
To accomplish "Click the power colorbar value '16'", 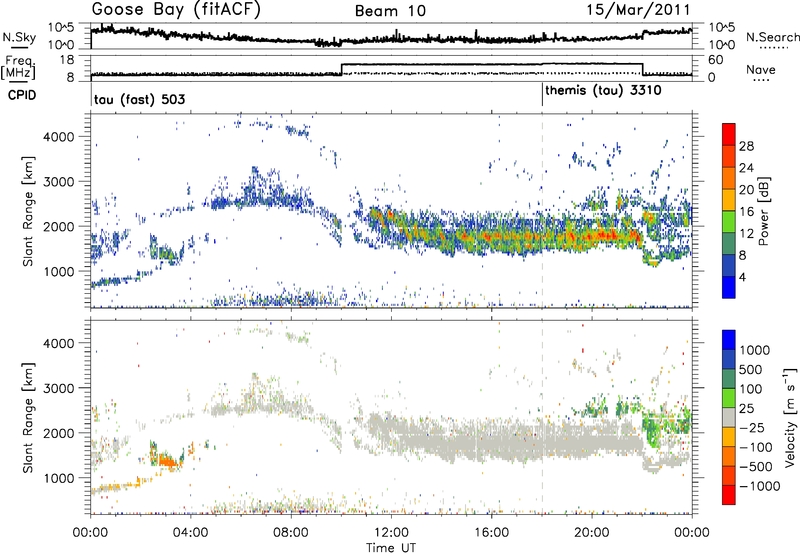I will coord(746,212).
